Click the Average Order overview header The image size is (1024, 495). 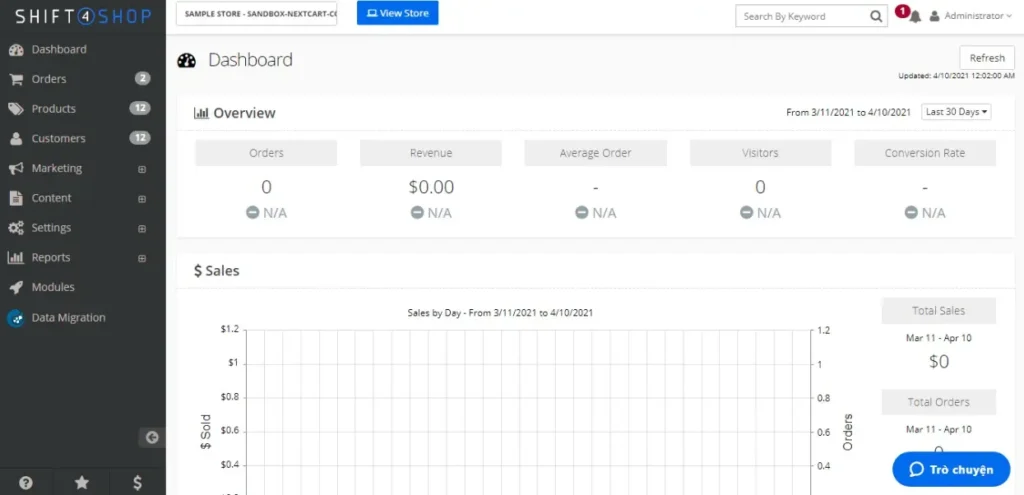pos(596,153)
